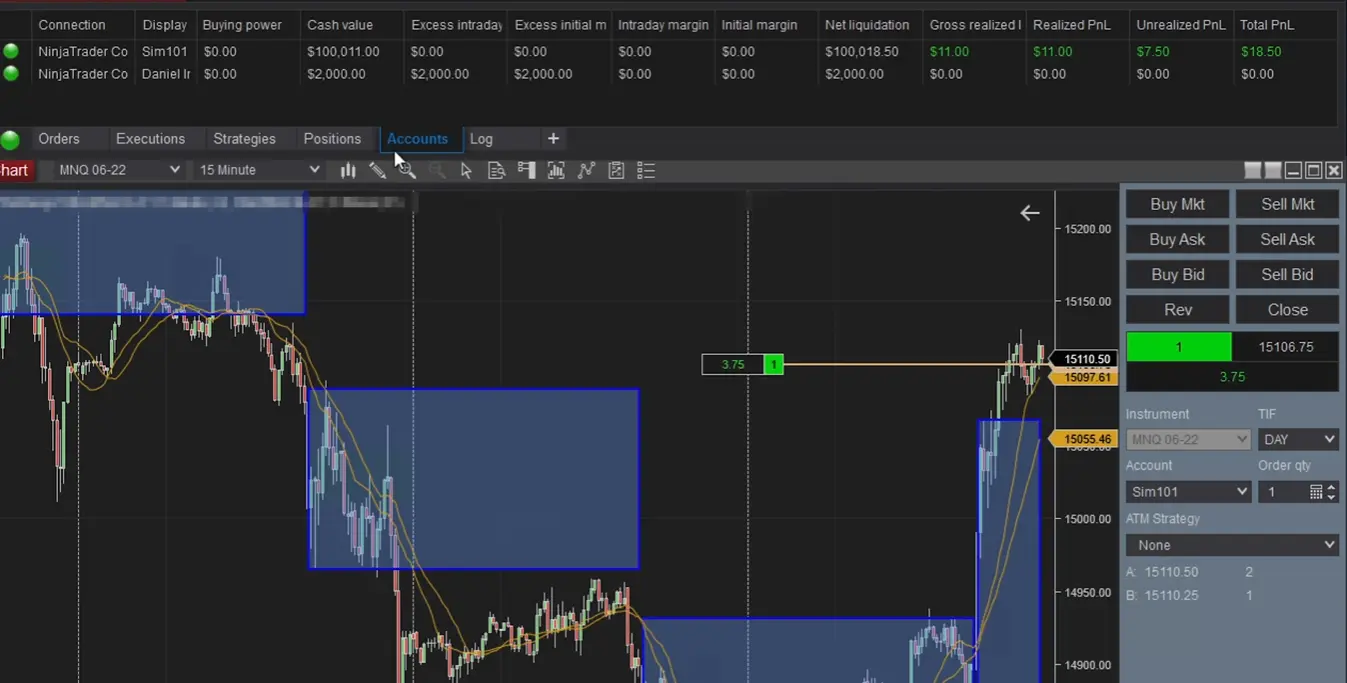Toggle the Chart Trader panel icon
The width and height of the screenshot is (1347, 683).
click(526, 170)
